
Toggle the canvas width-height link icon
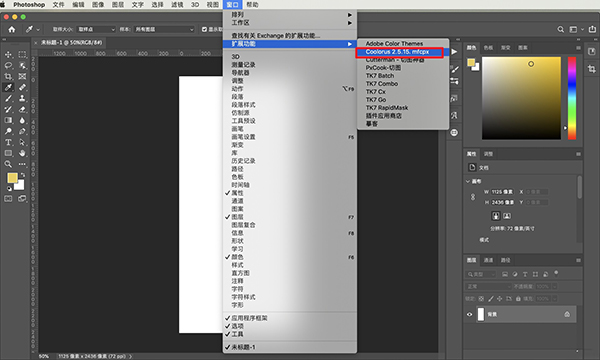click(x=473, y=197)
